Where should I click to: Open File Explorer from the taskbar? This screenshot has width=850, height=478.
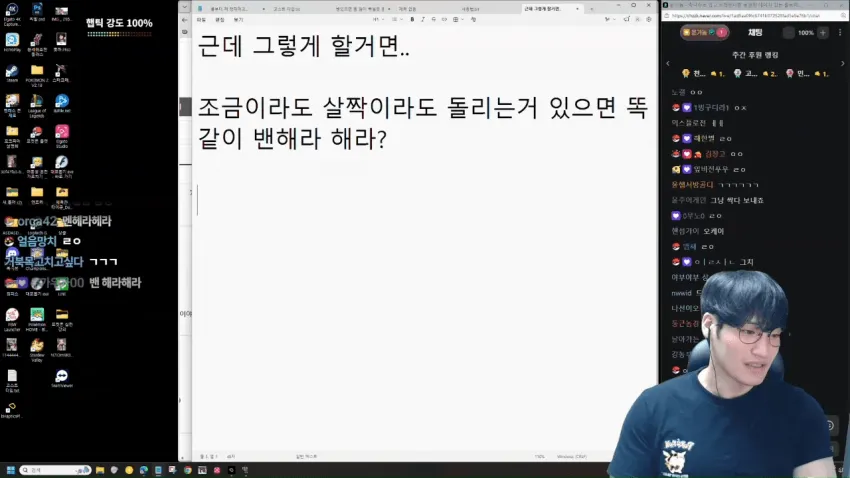point(100,470)
